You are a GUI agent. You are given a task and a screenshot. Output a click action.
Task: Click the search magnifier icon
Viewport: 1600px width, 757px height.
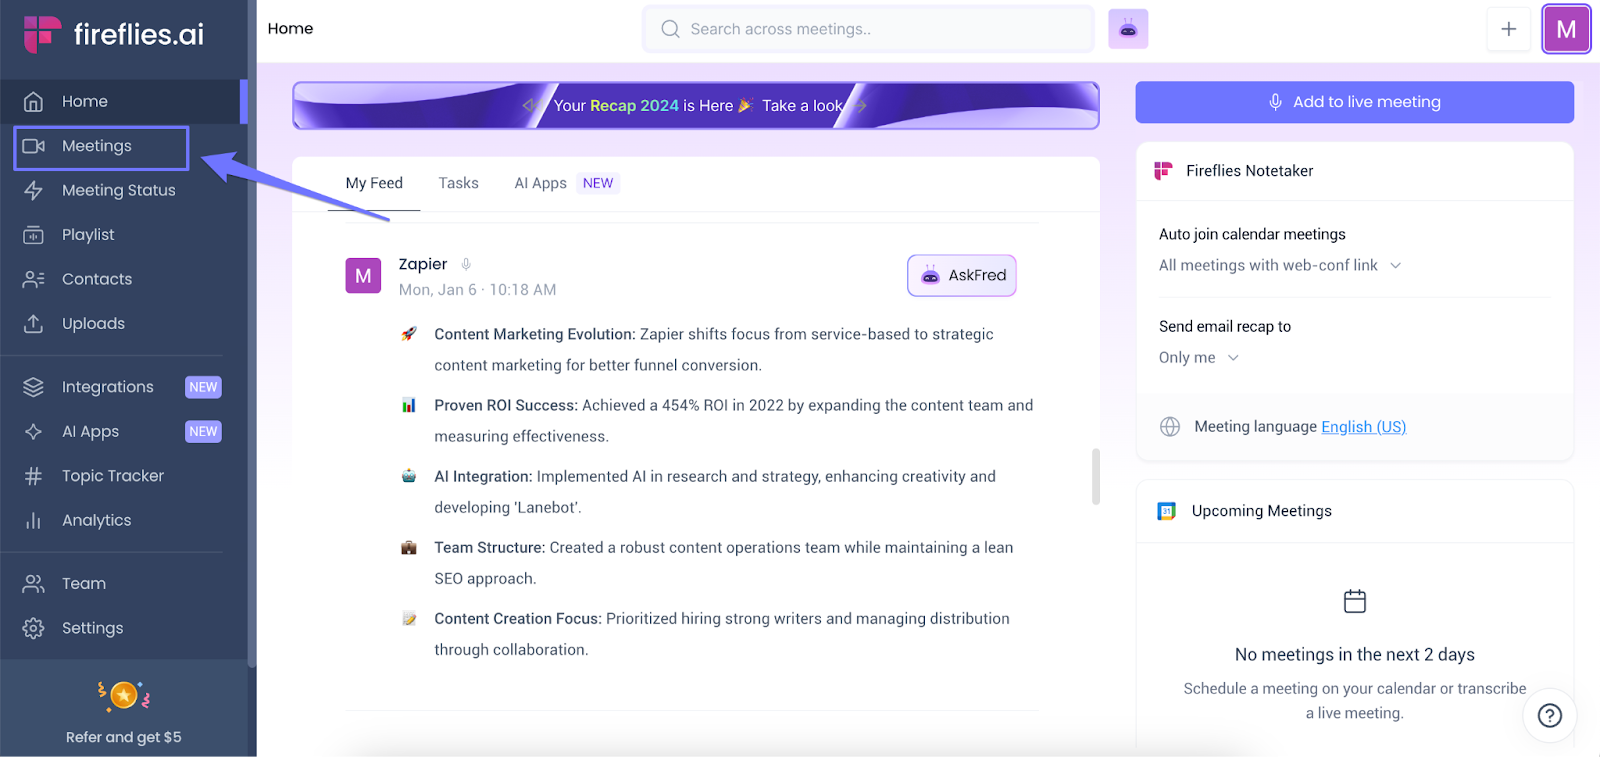(670, 29)
